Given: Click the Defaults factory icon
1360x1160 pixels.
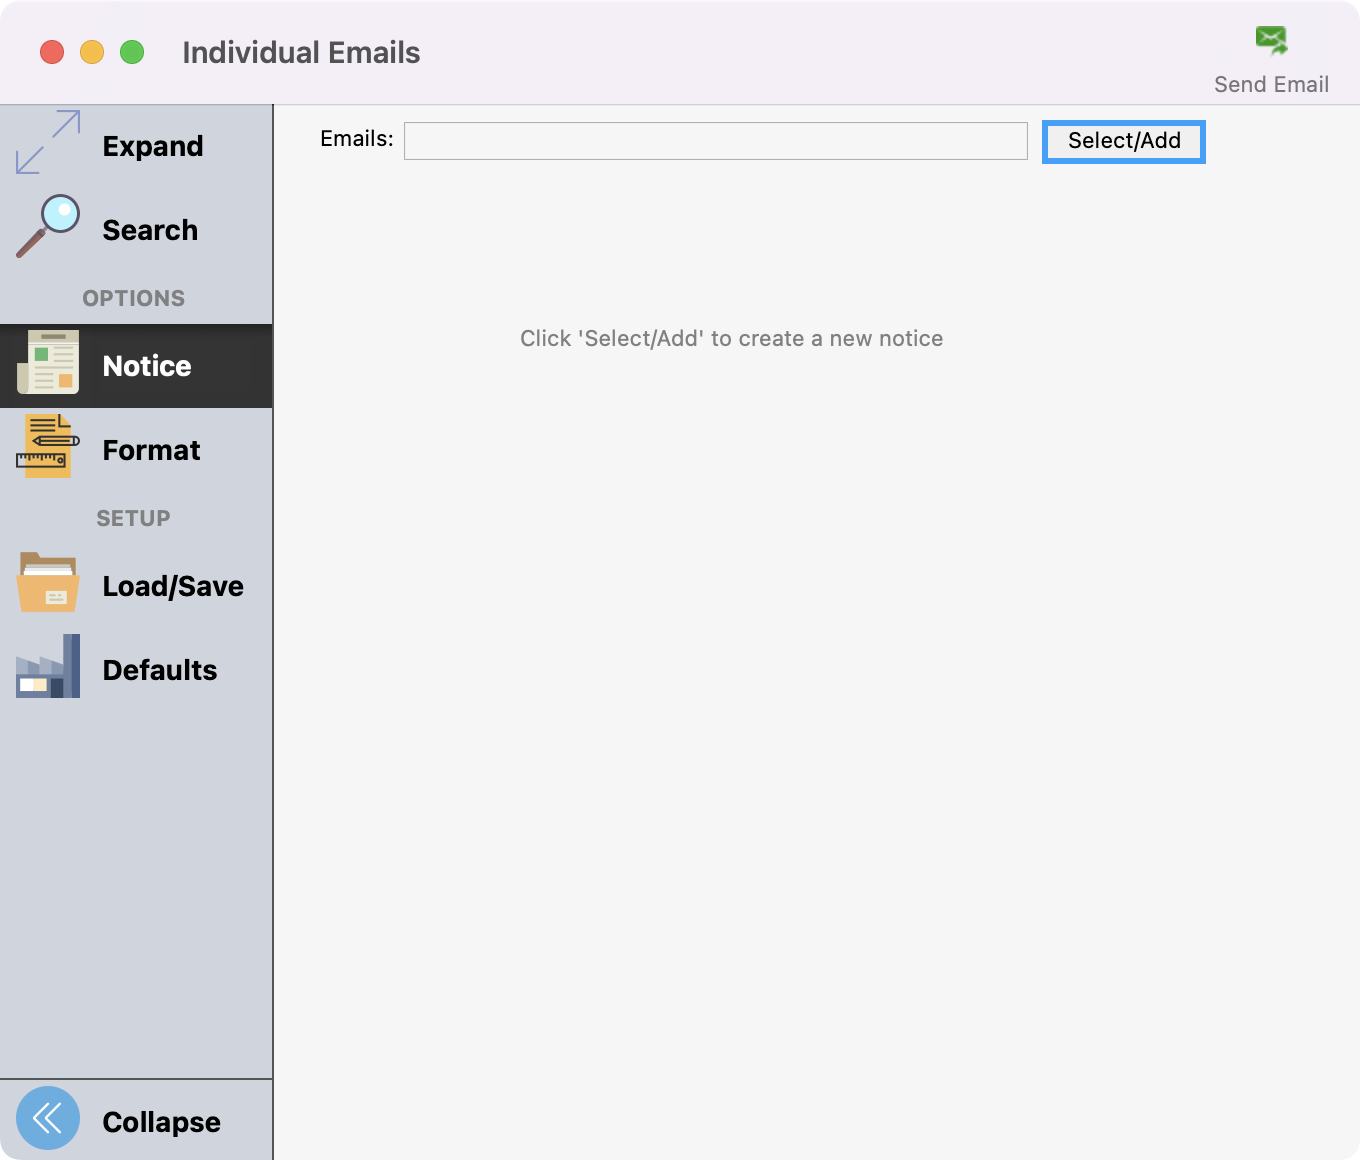Looking at the screenshot, I should coord(48,667).
